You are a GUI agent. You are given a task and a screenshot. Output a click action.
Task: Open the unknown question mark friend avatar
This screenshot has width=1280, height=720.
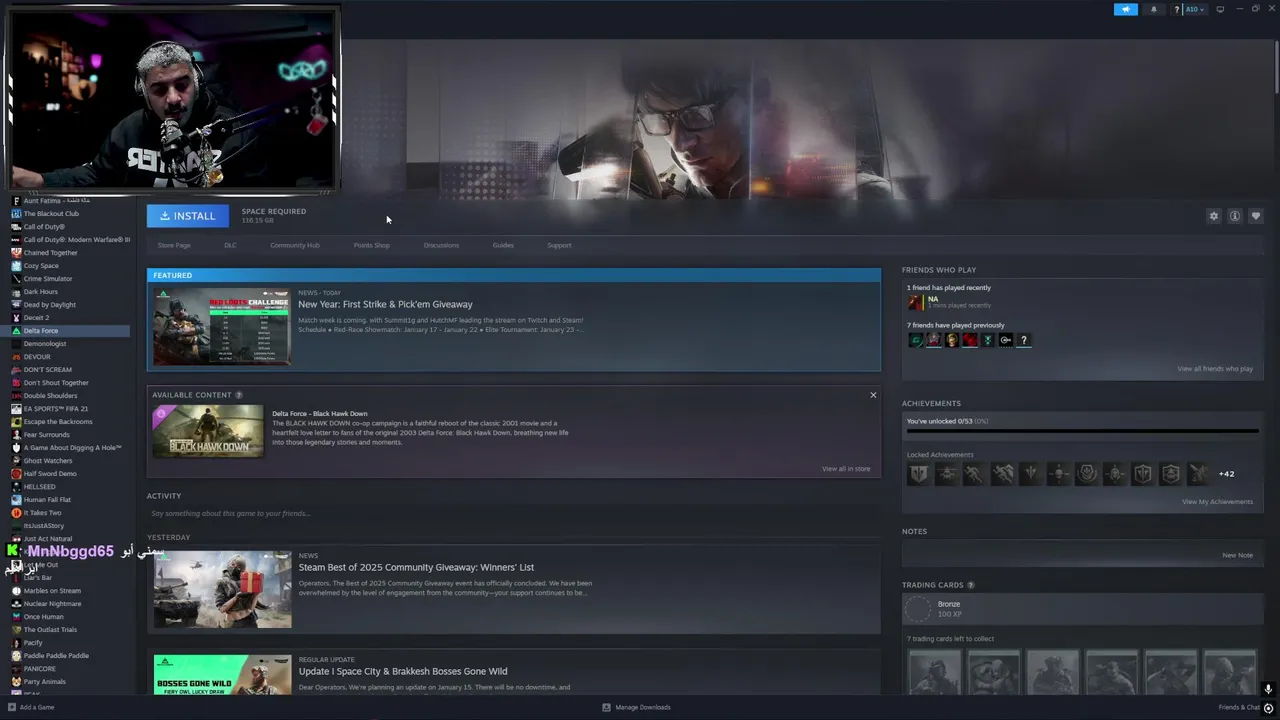1024,340
